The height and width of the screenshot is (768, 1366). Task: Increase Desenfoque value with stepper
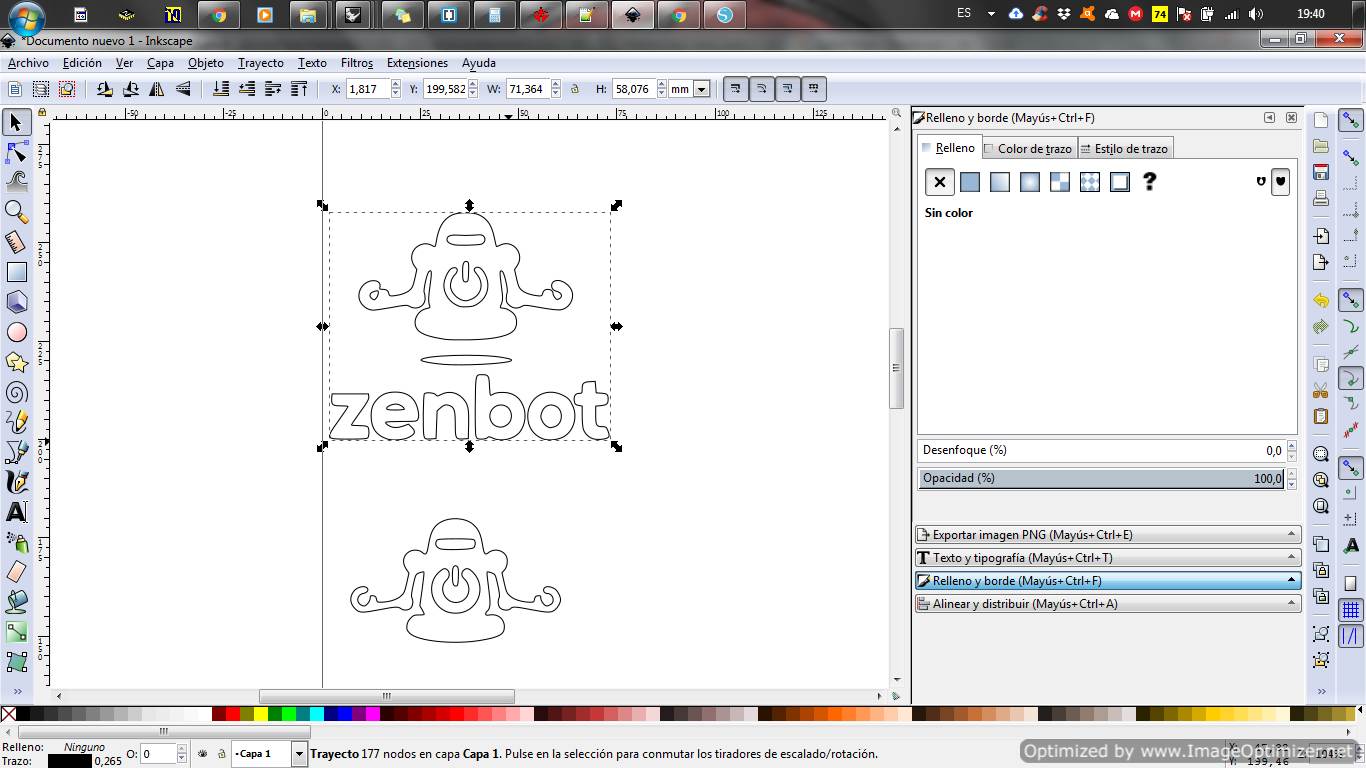point(1292,446)
